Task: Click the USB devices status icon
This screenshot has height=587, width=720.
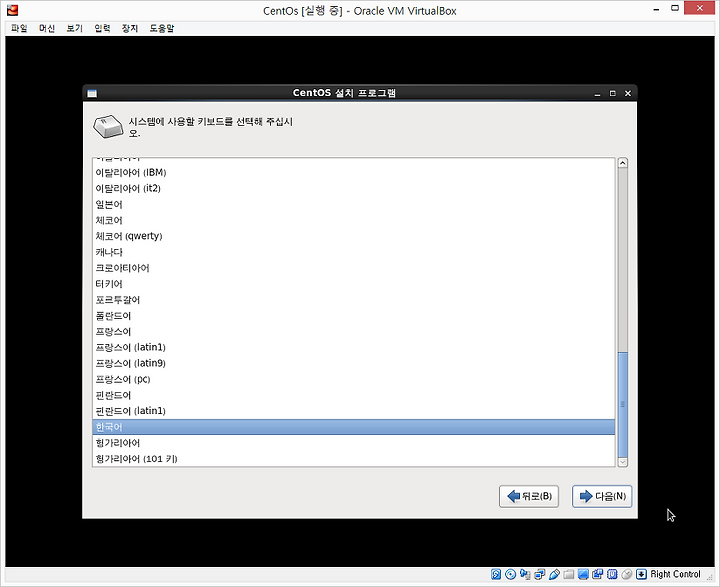Action: (x=554, y=574)
